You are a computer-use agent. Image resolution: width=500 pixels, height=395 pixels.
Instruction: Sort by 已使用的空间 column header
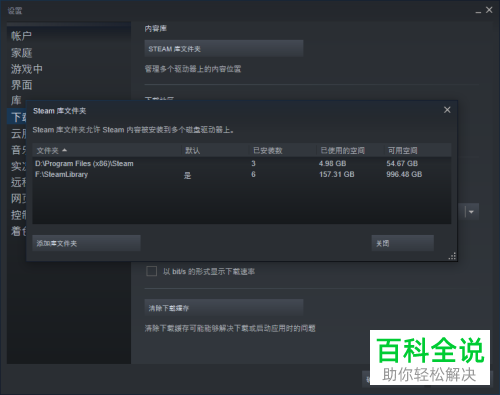(350, 150)
